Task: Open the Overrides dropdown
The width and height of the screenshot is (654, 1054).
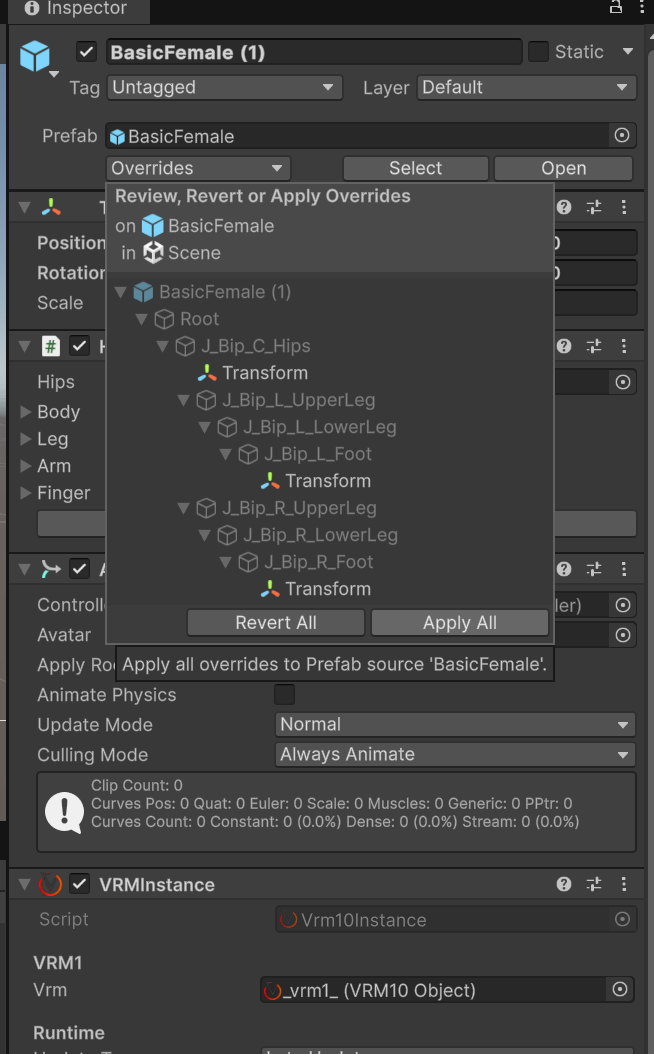Action: tap(198, 168)
